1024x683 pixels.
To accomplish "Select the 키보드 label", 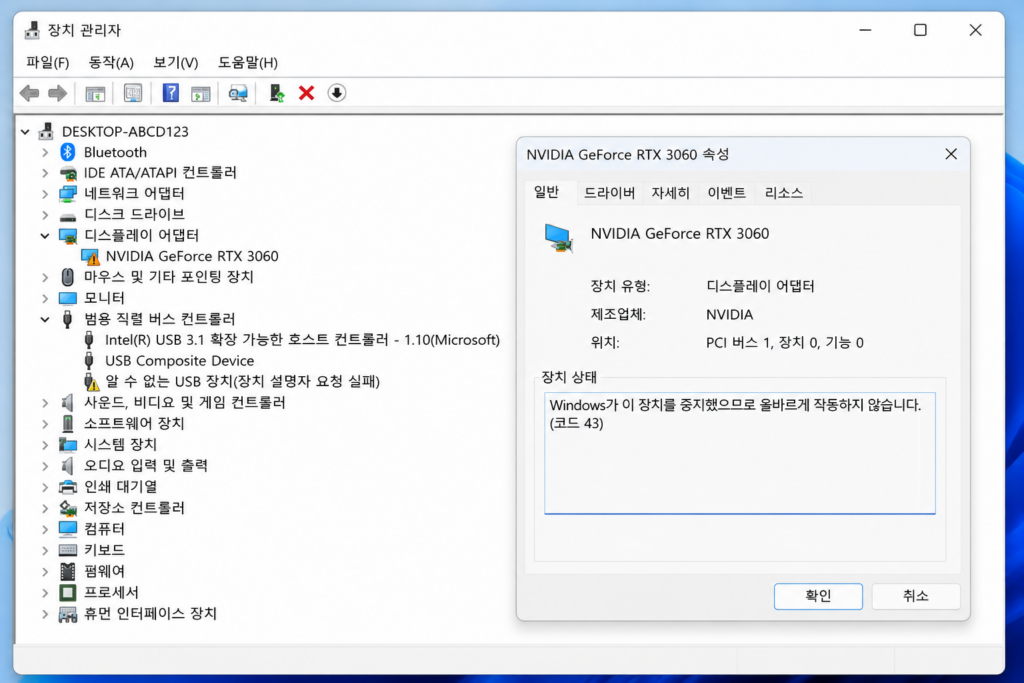I will tap(104, 550).
